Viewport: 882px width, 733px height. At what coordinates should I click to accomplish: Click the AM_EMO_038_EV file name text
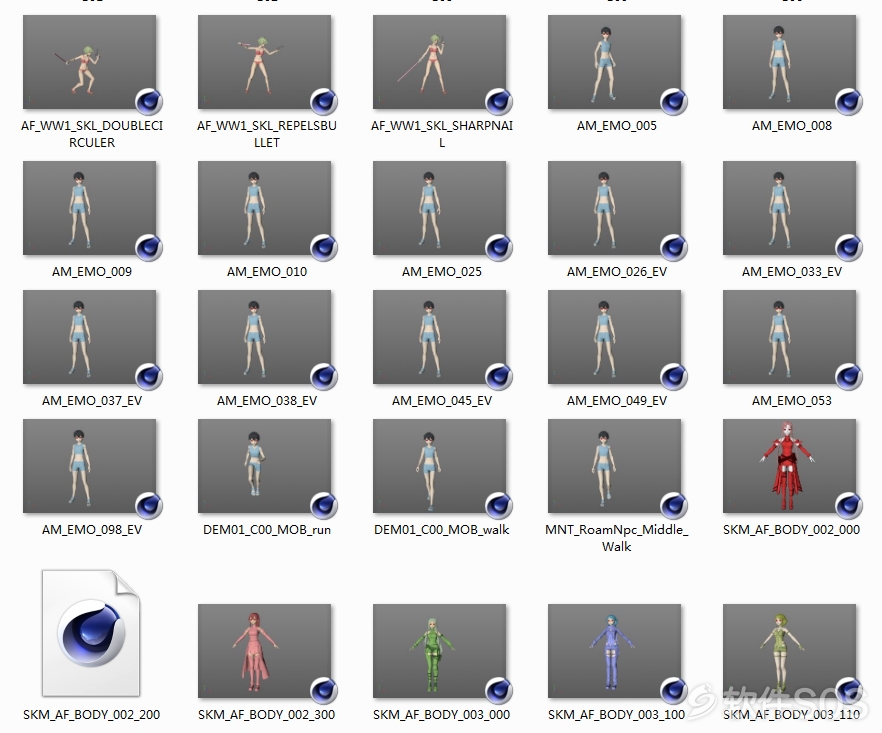[267, 401]
